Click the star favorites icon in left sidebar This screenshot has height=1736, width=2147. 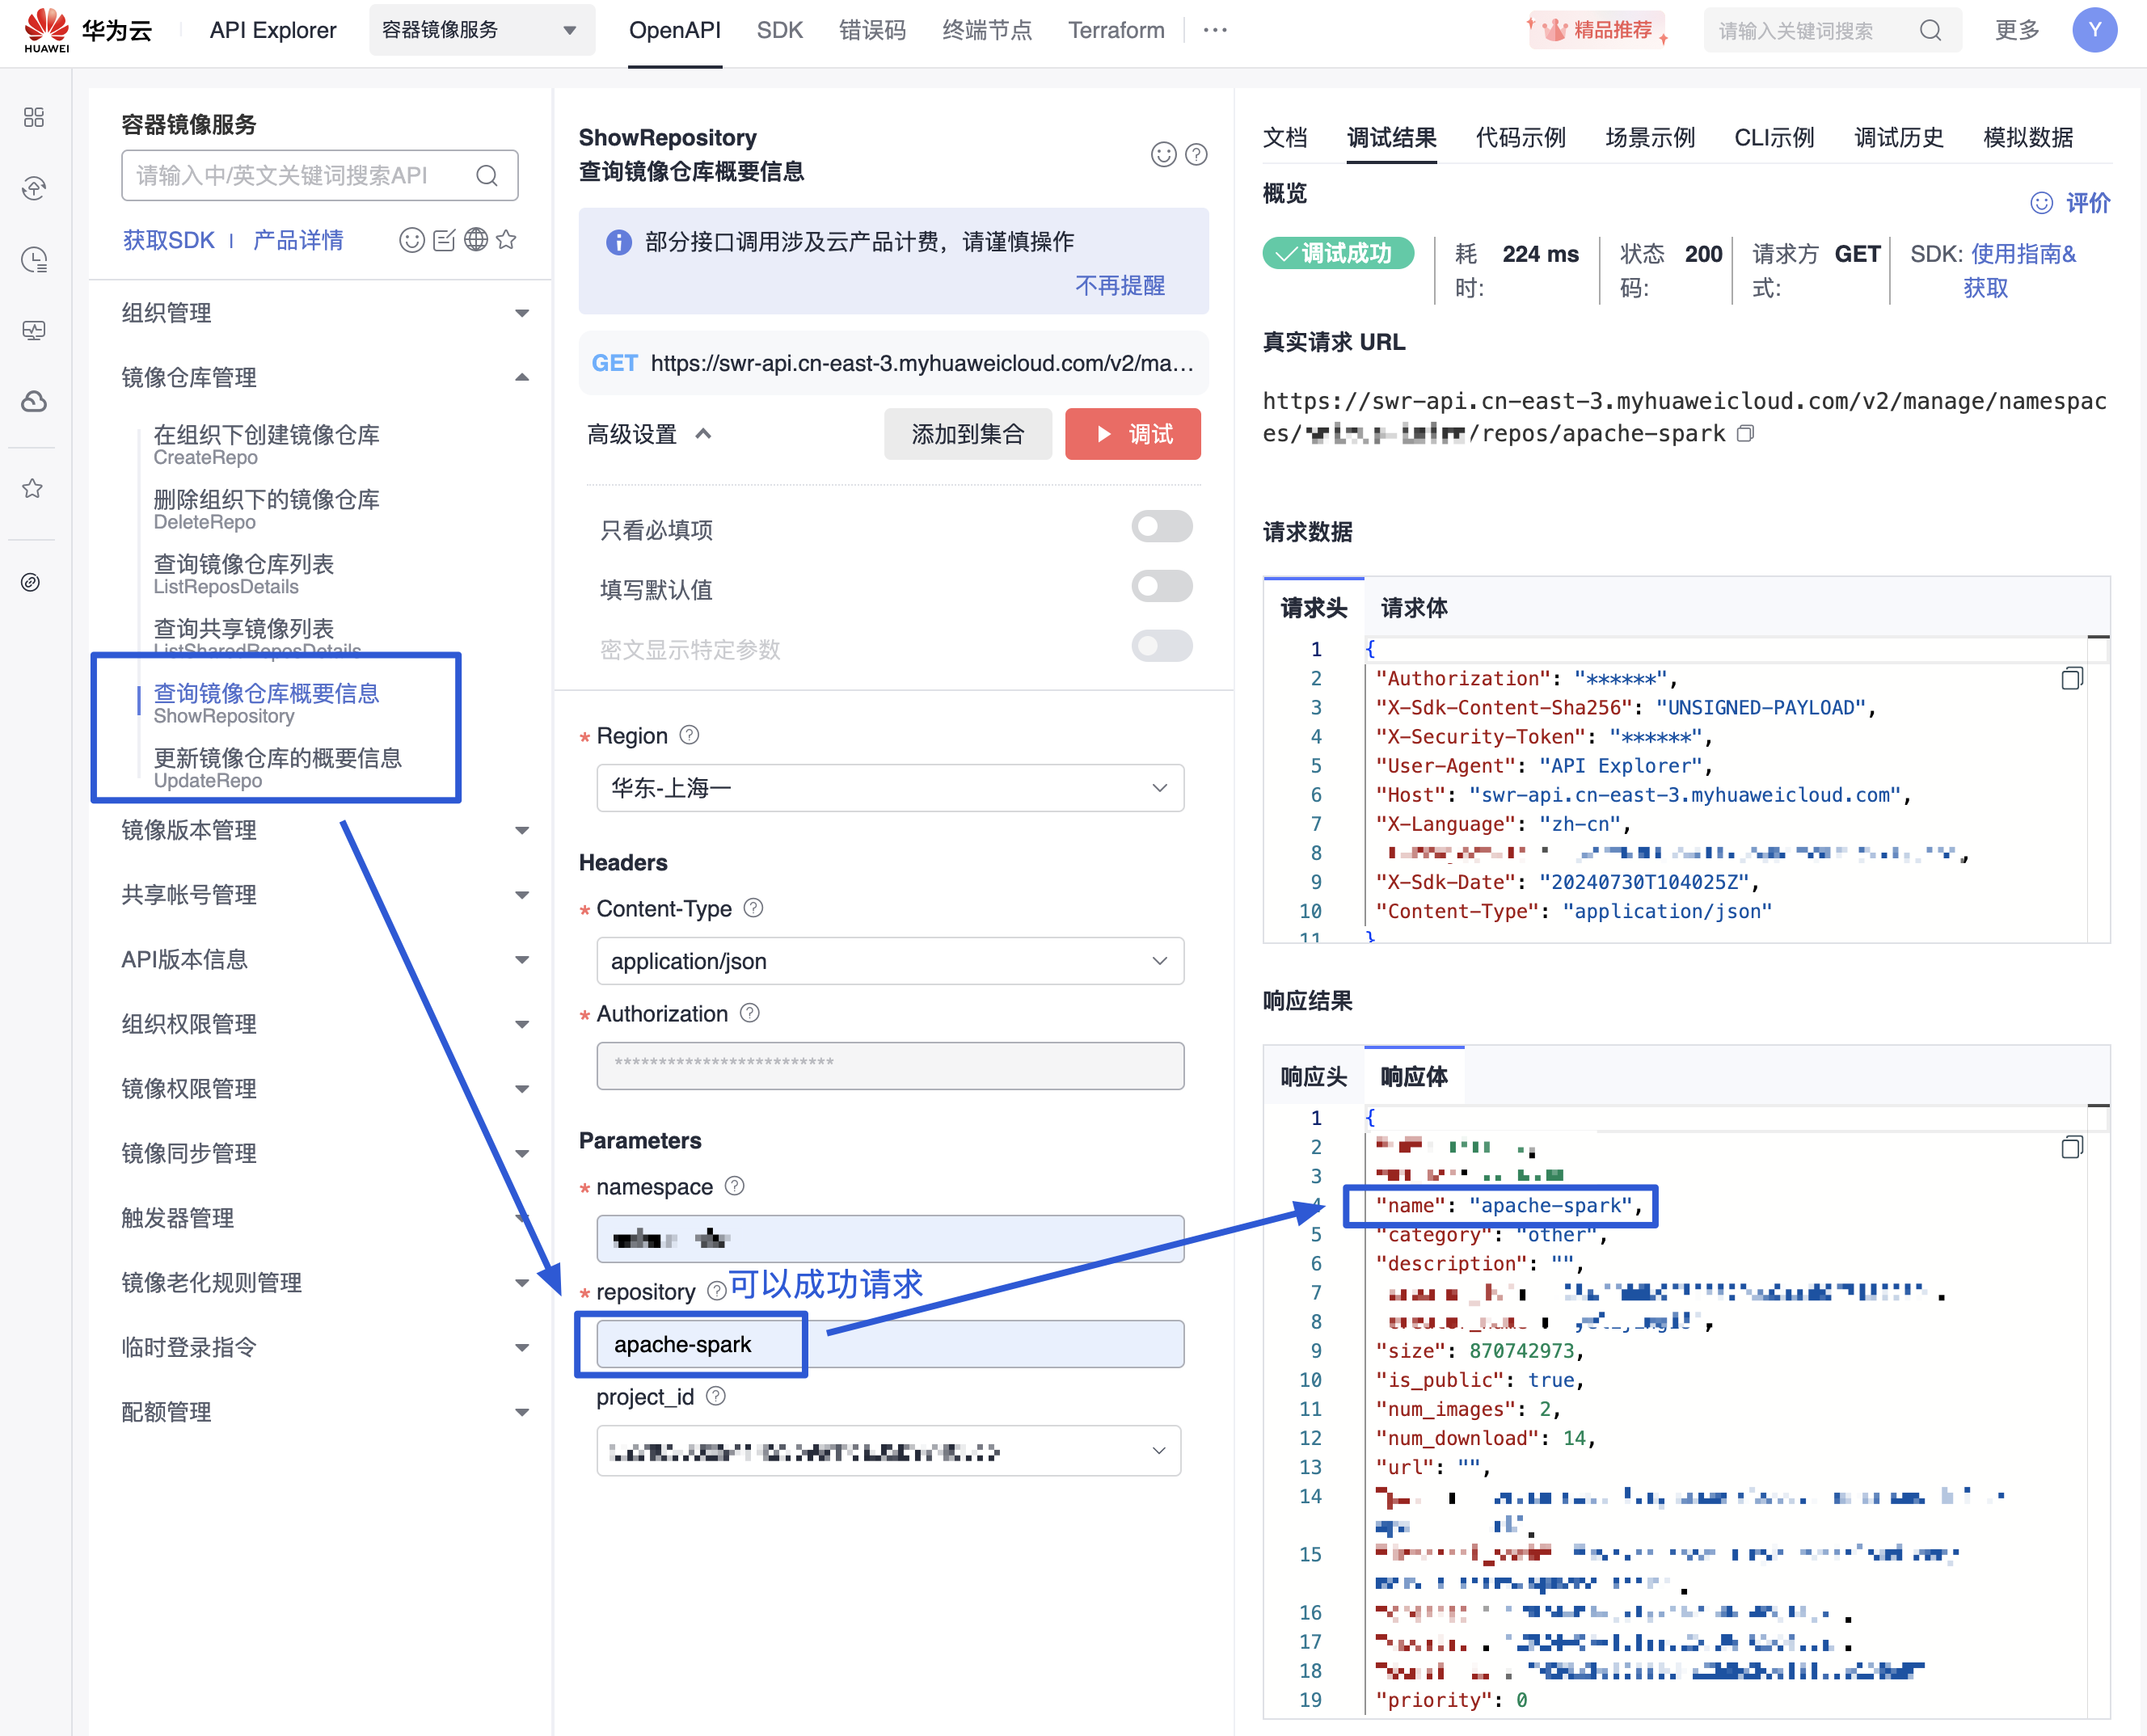33,488
